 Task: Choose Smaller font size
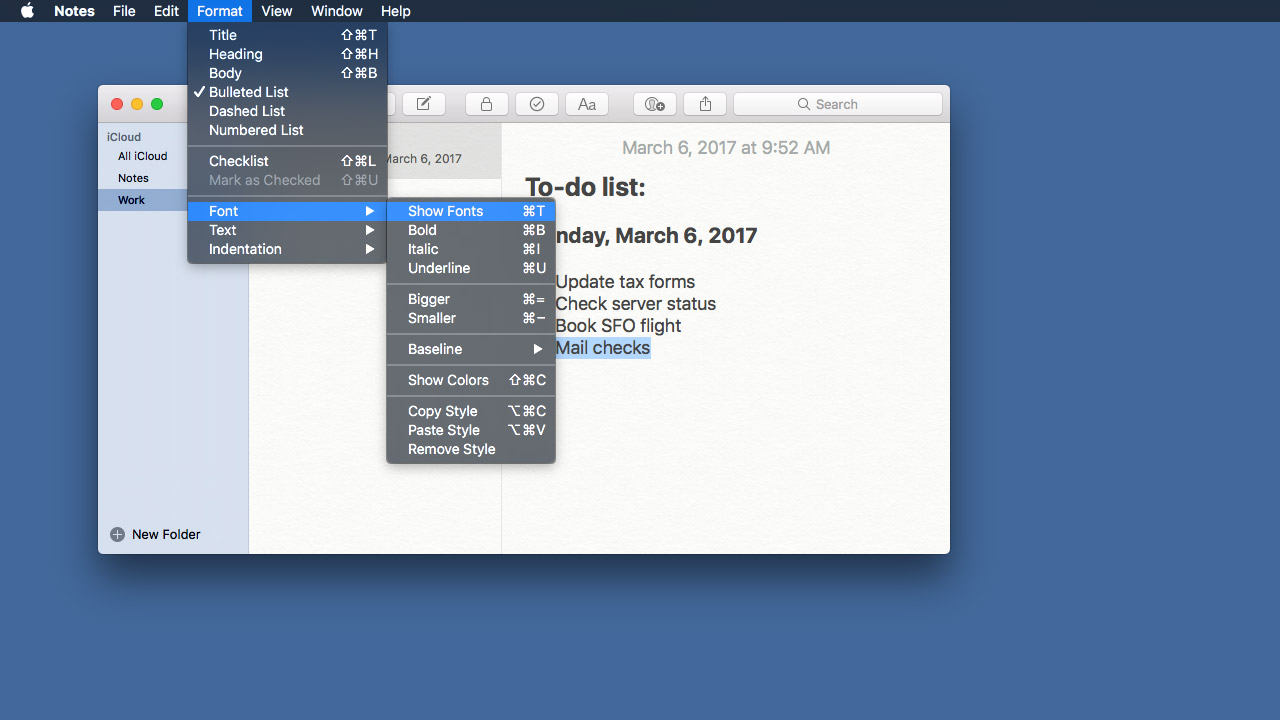471,318
